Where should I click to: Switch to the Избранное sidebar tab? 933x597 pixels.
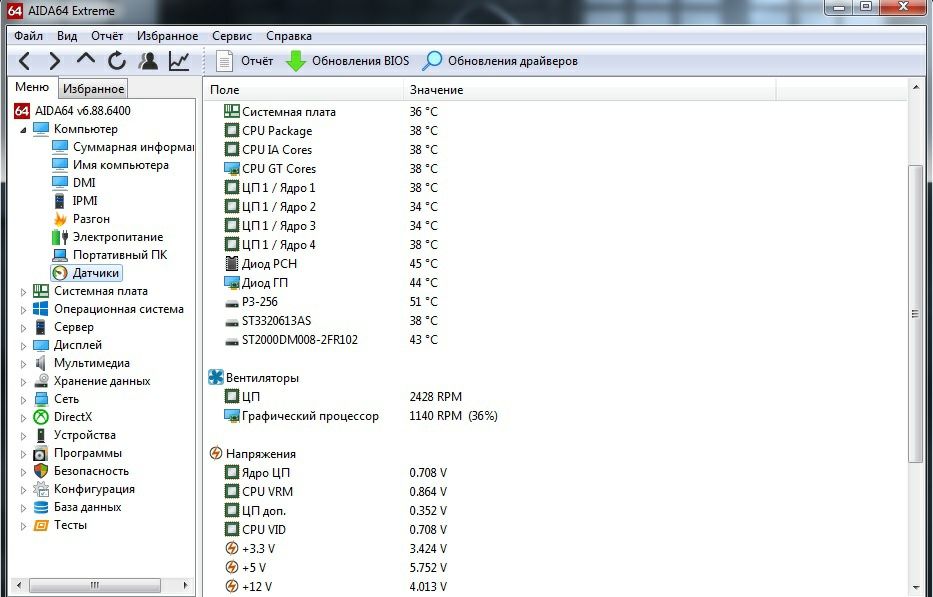pos(93,89)
